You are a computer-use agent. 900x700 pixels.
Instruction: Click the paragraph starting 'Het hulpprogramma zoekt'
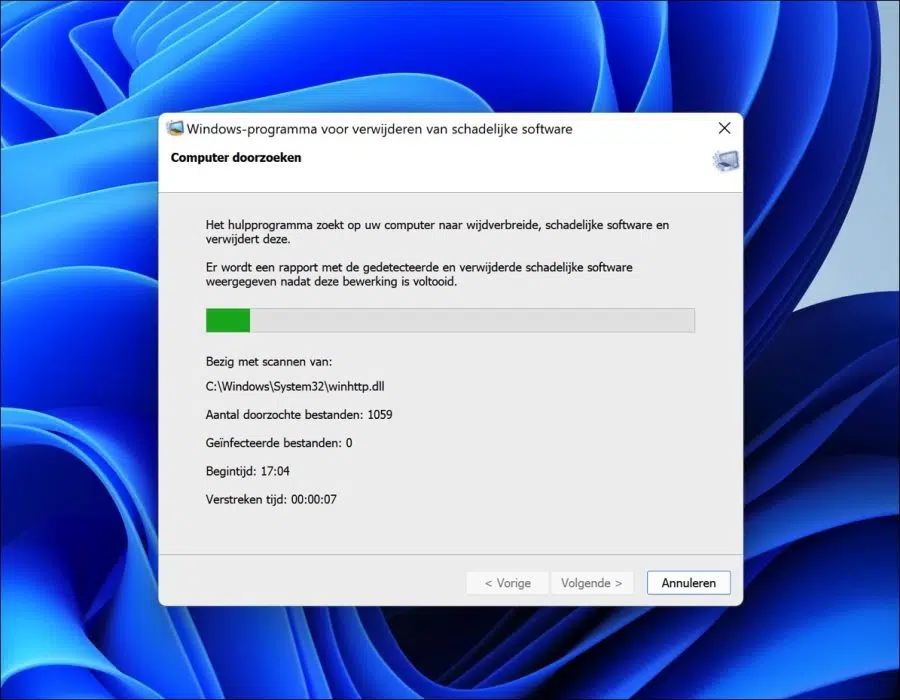(x=437, y=232)
